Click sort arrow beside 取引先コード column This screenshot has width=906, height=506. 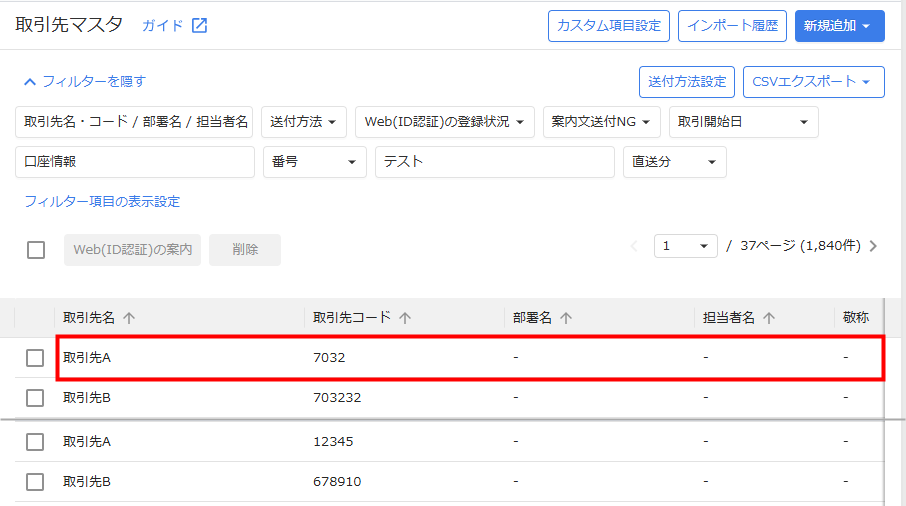tap(405, 318)
